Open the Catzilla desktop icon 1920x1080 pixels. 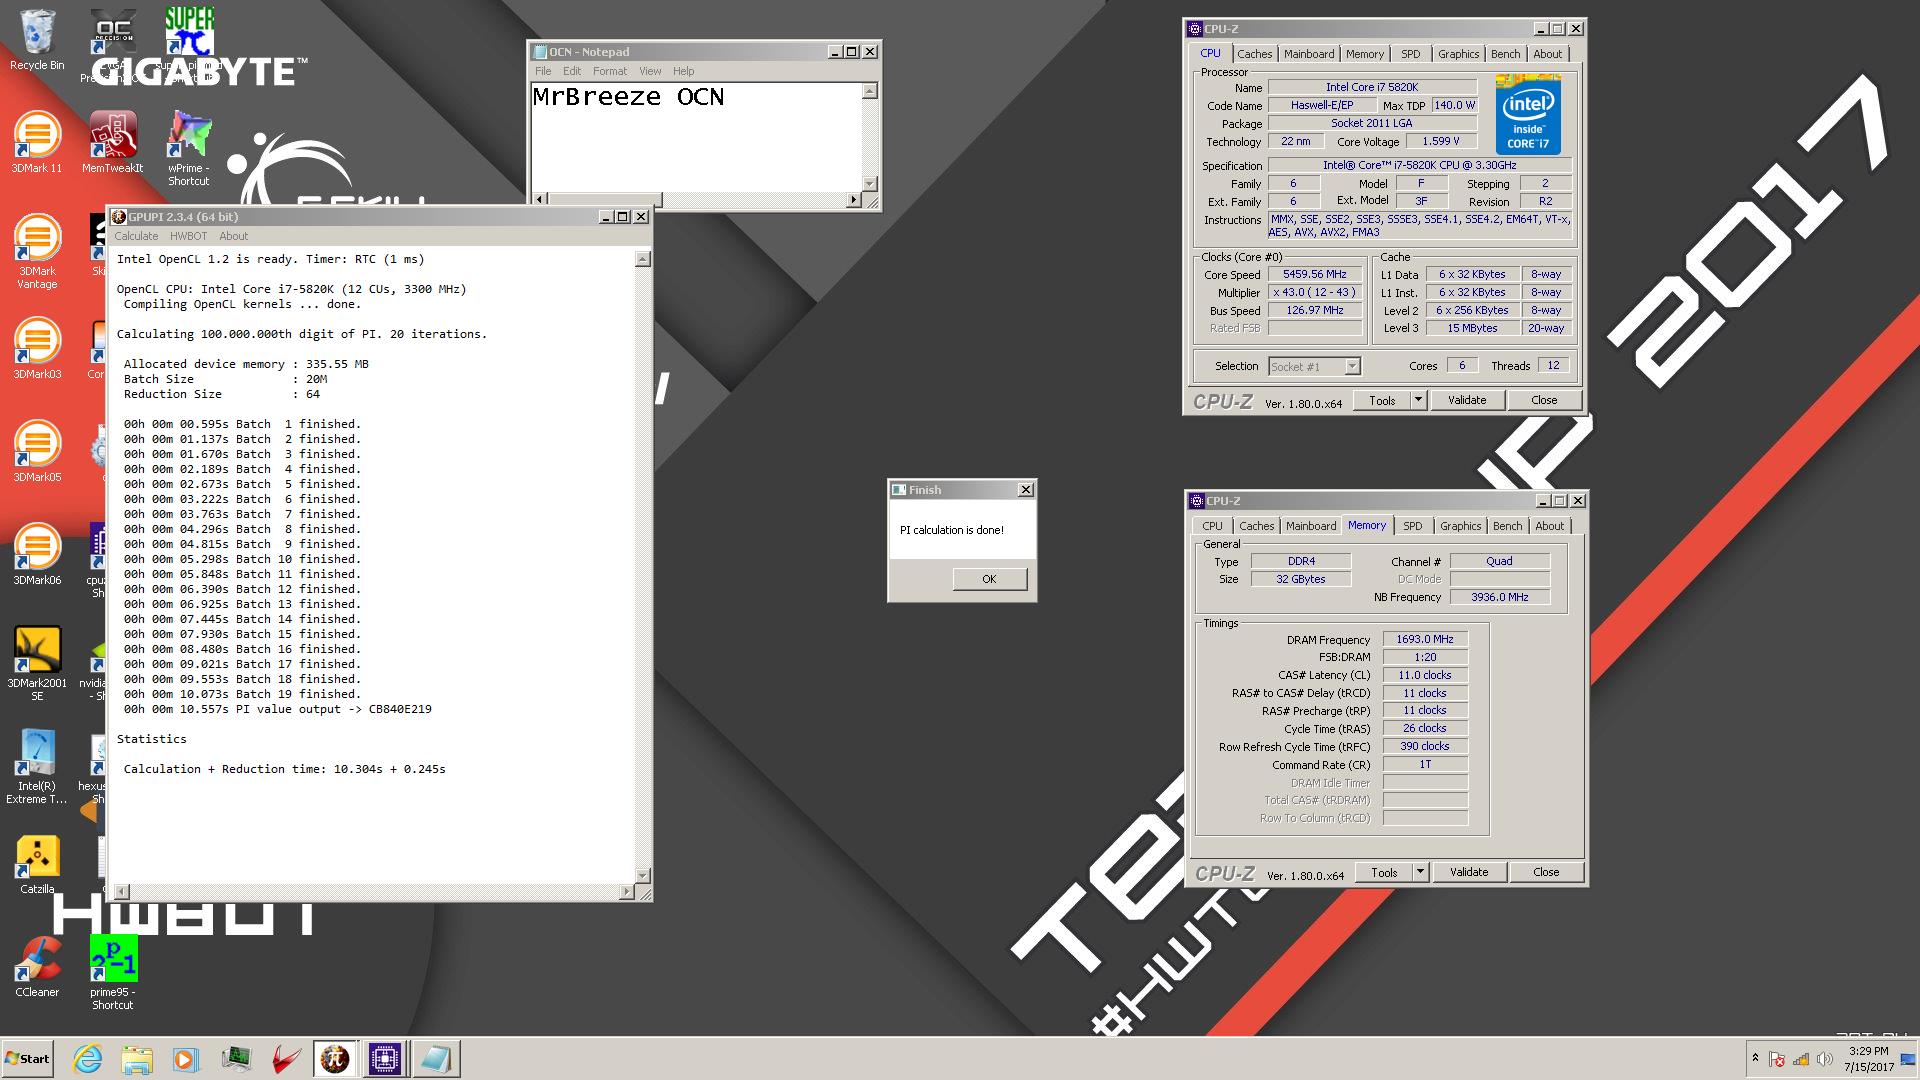(37, 863)
